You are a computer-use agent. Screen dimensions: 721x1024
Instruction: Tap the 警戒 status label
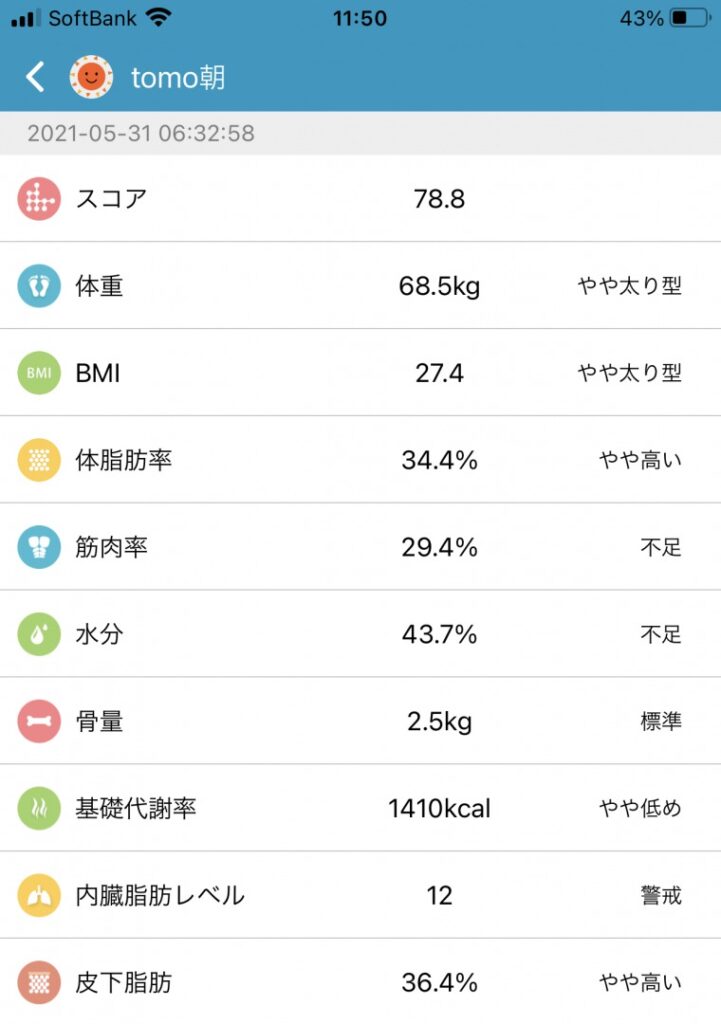coord(661,895)
